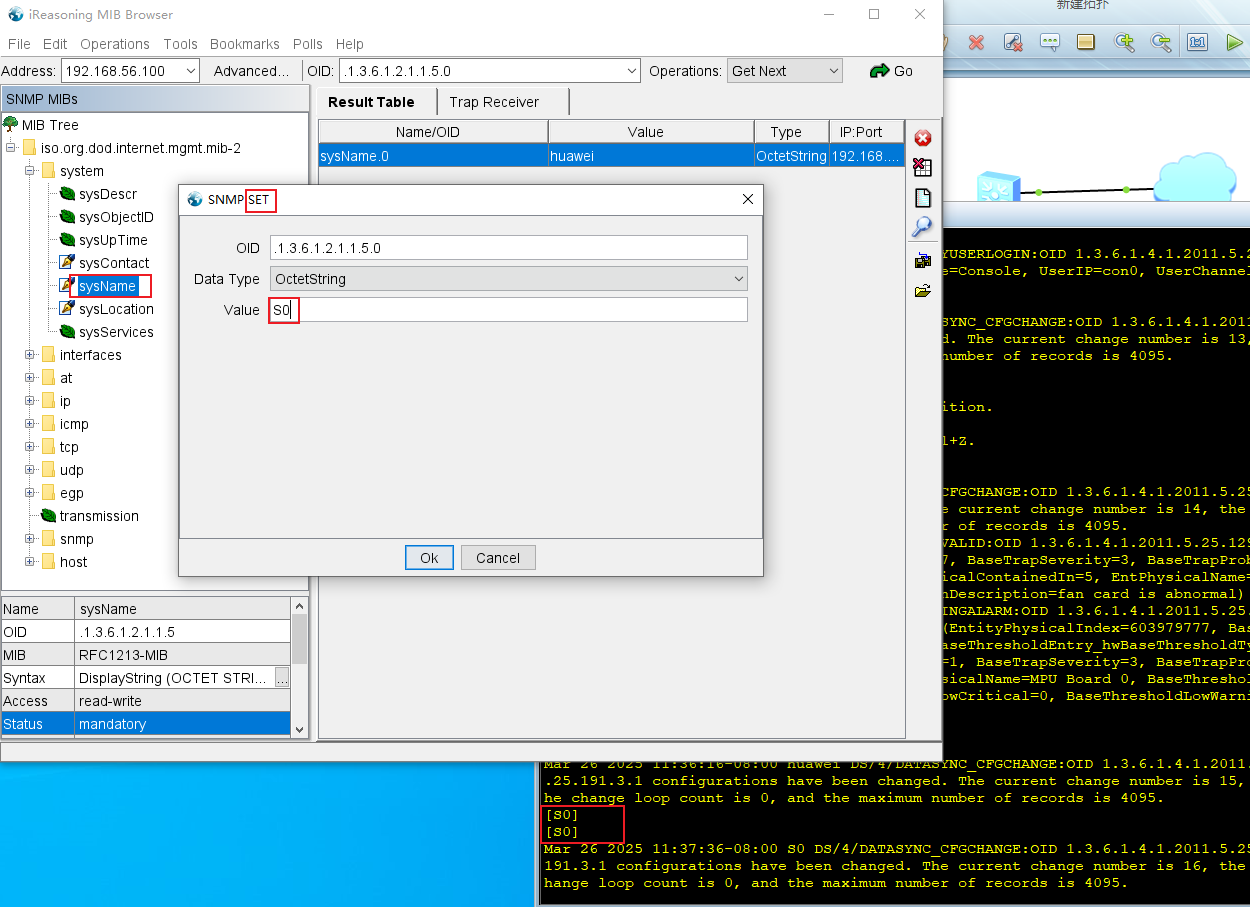Select the sysLocation node in the MIB Tree
This screenshot has width=1250, height=907.
(117, 309)
